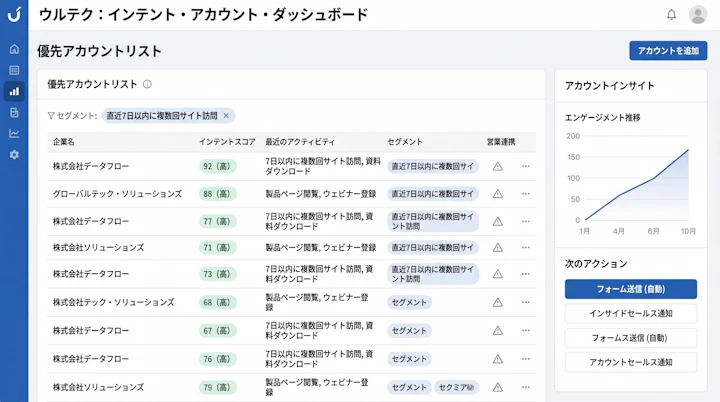
Task: Open the more options for 株式会社テック・ソリューションズ
Action: pyautogui.click(x=526, y=302)
